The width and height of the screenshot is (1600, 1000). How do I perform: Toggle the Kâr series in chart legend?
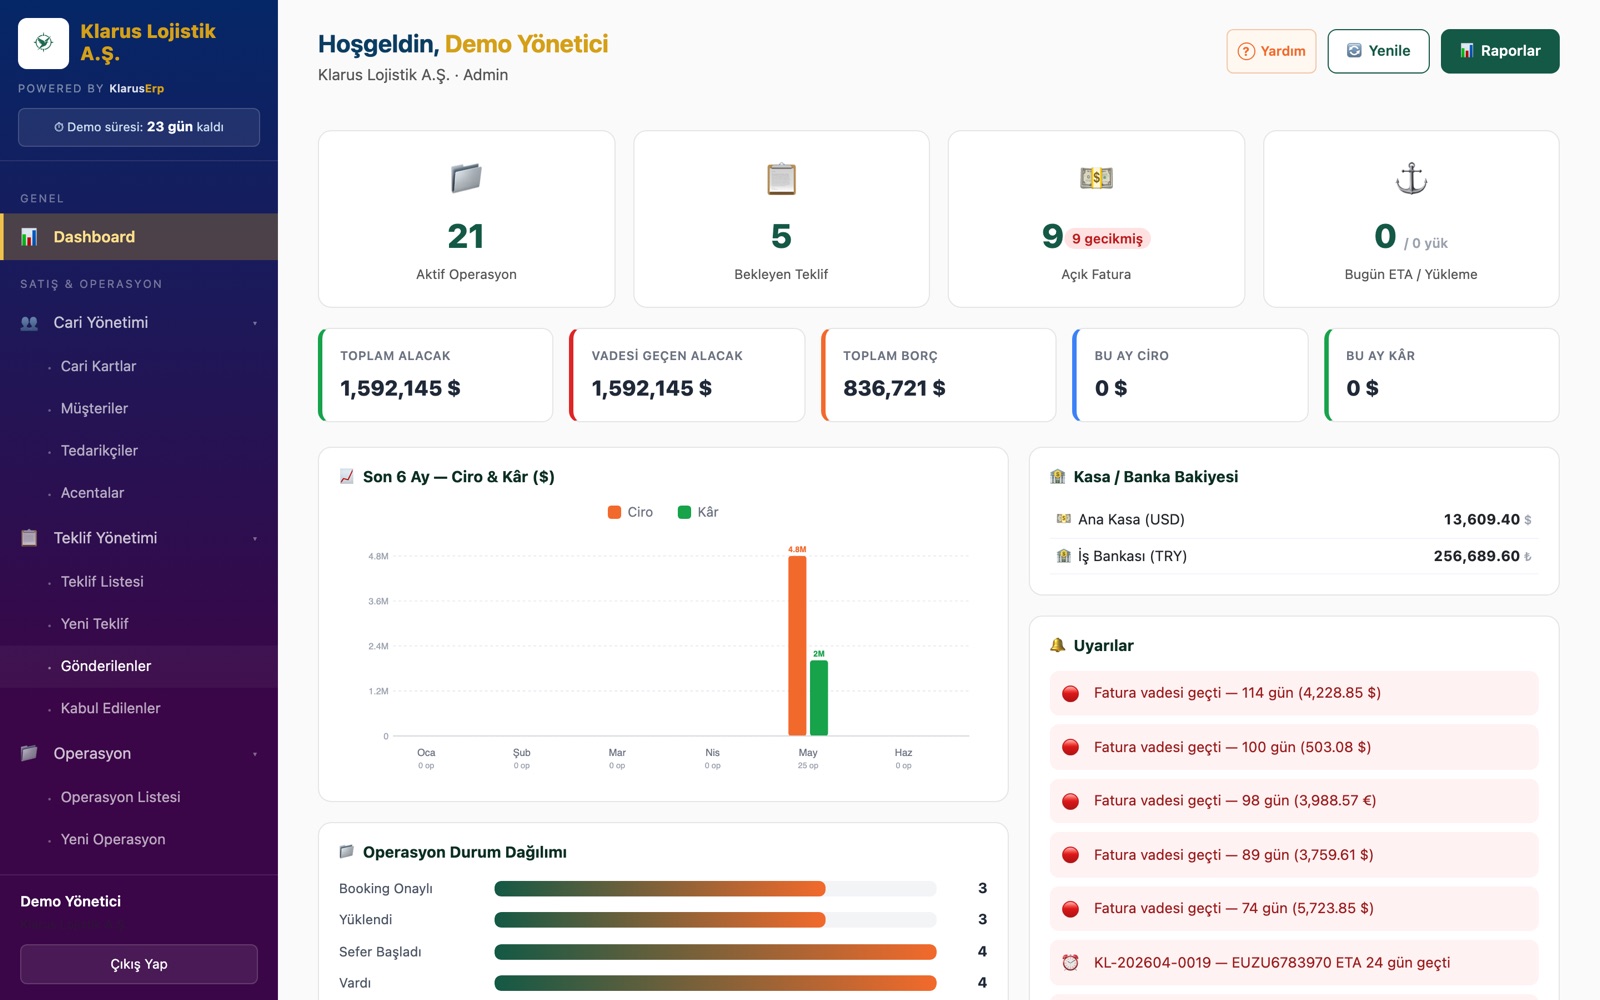pyautogui.click(x=698, y=512)
